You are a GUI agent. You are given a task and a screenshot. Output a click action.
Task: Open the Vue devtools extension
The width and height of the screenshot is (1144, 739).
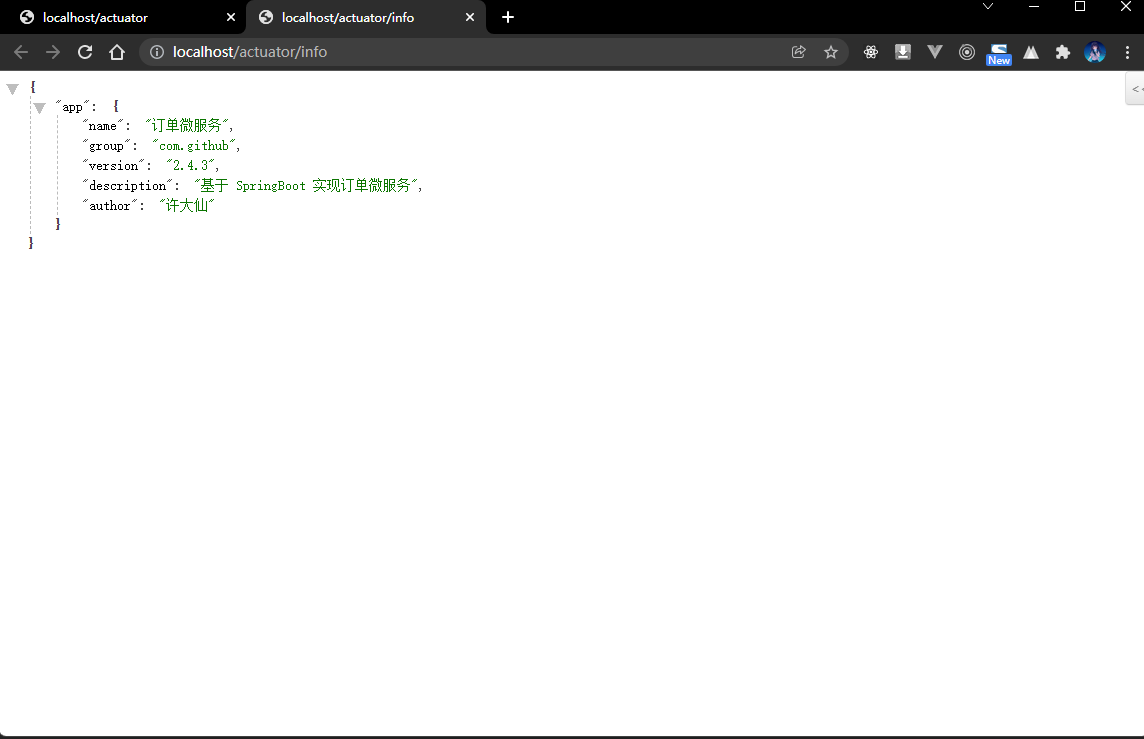pyautogui.click(x=935, y=52)
